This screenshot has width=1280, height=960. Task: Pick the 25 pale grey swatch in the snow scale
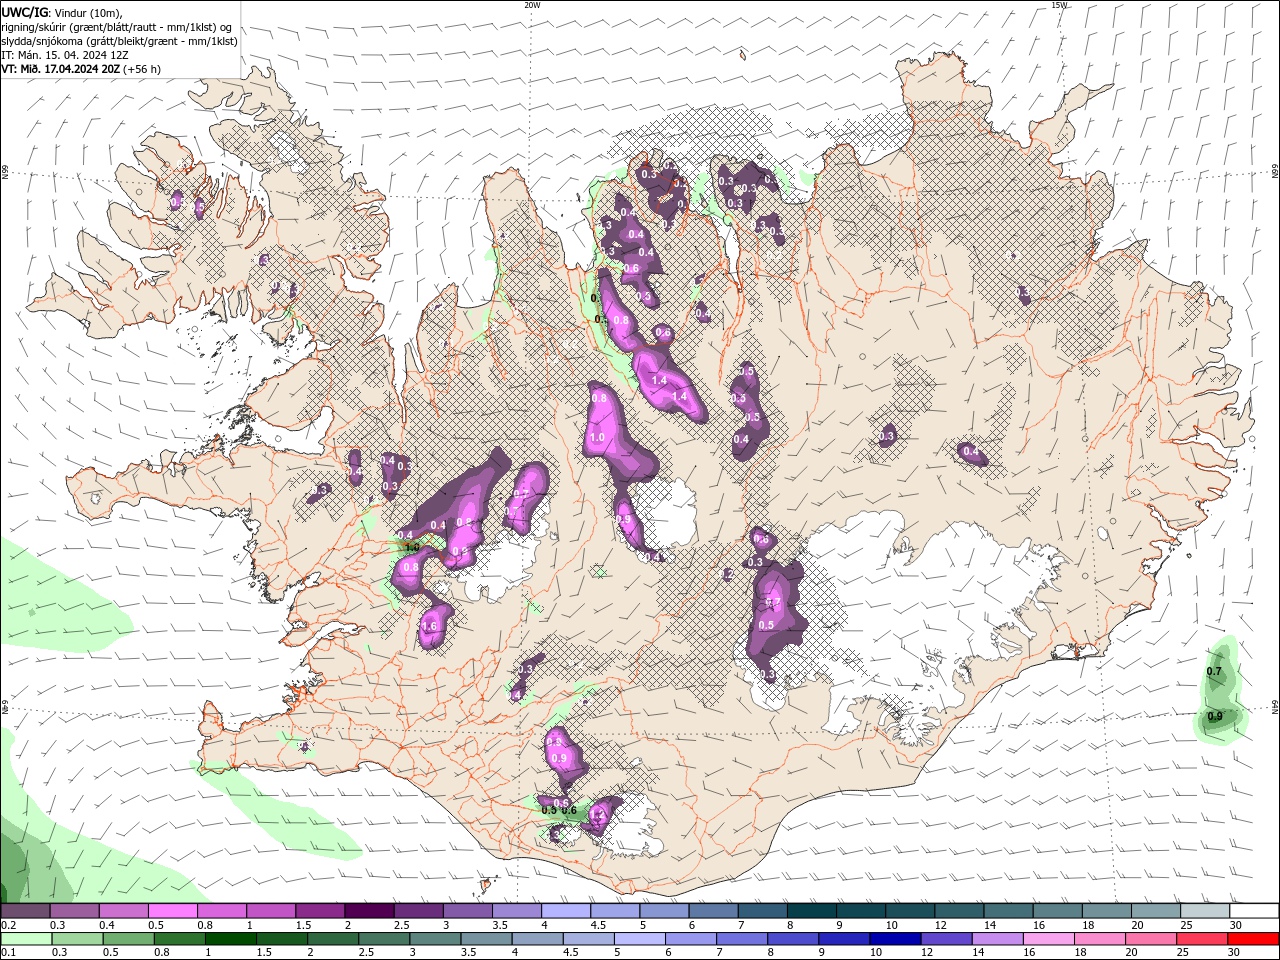(x=1203, y=911)
